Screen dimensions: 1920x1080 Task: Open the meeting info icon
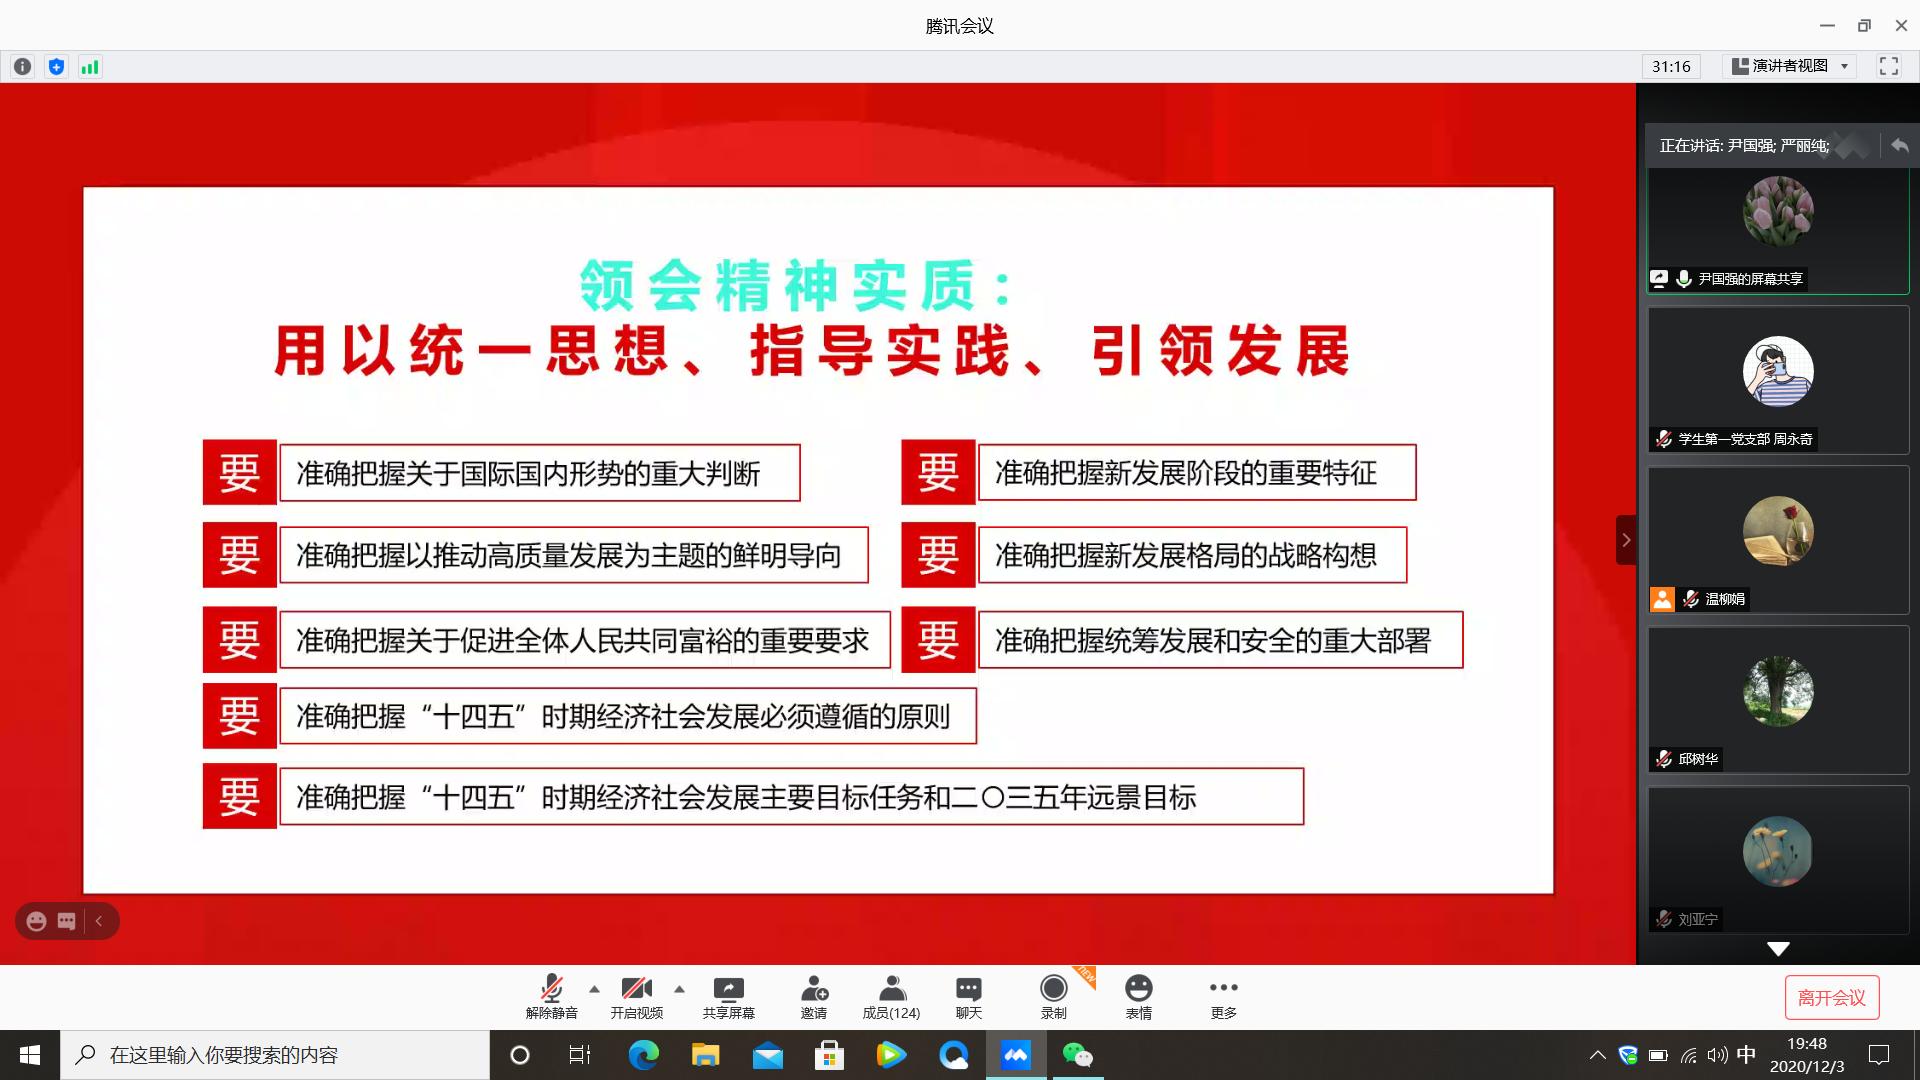point(22,67)
